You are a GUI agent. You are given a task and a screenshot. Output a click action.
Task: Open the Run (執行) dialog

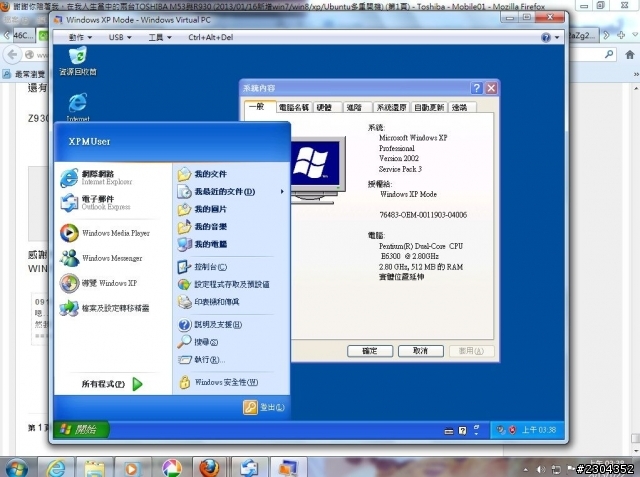pyautogui.click(x=202, y=359)
